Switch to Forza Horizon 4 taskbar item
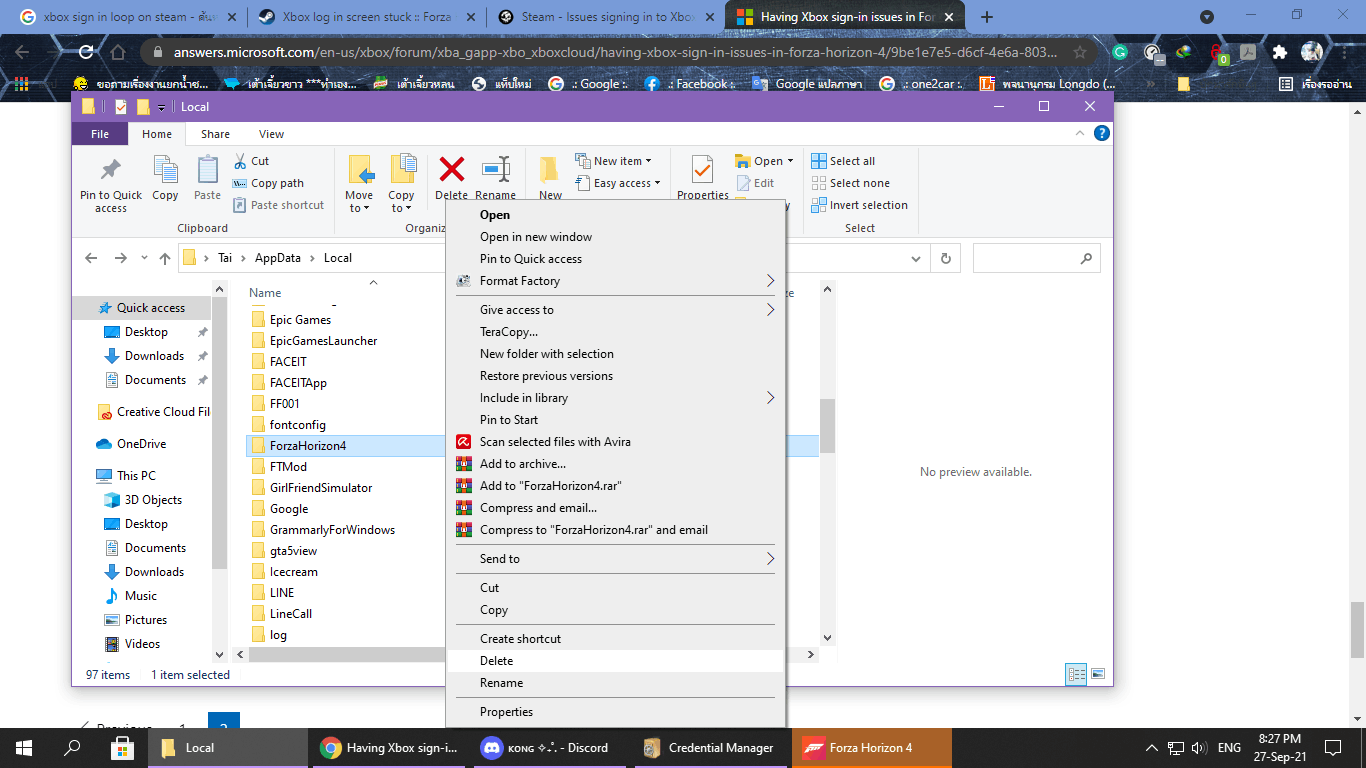Viewport: 1366px width, 768px height. coord(871,747)
